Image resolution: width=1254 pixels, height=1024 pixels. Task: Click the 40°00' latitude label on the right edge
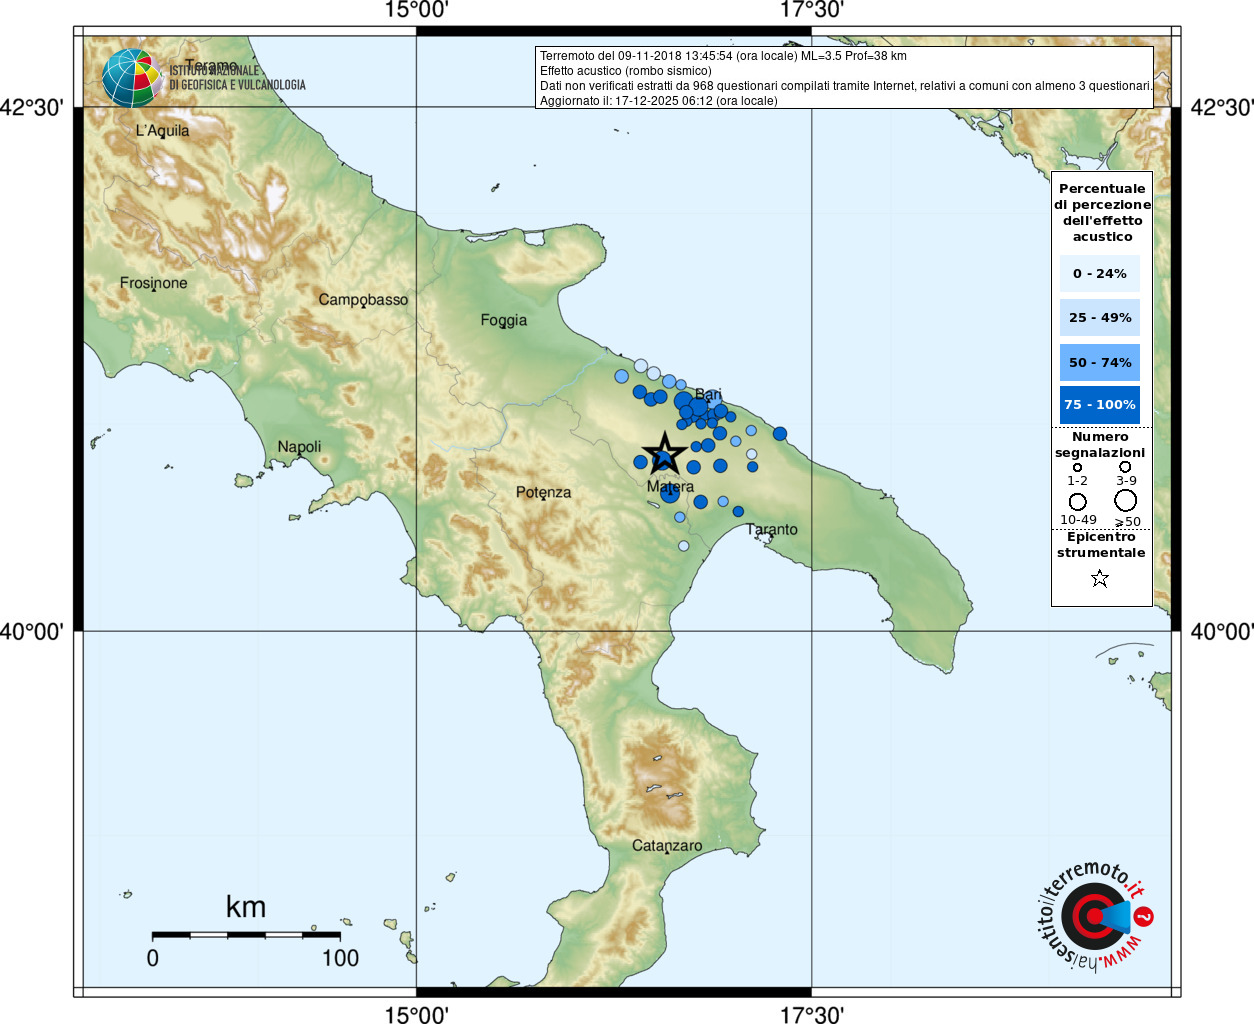click(x=1221, y=631)
